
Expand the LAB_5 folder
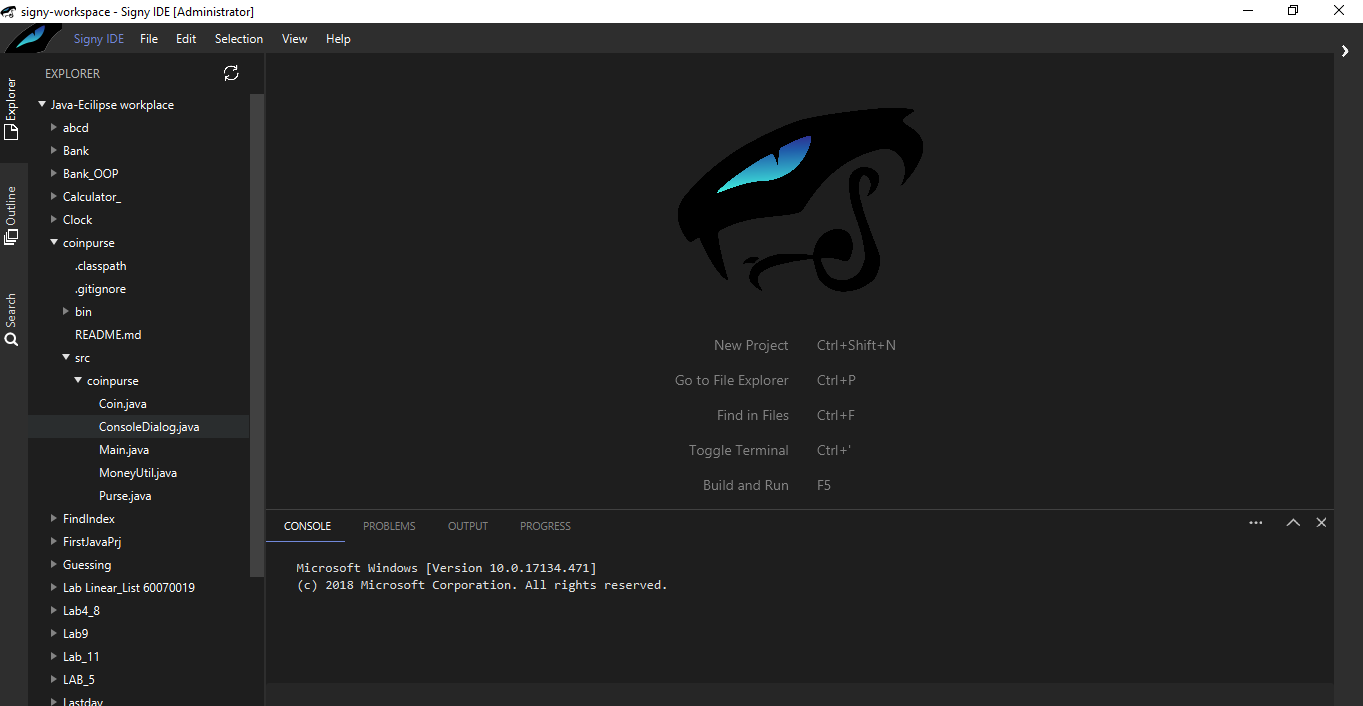[54, 679]
